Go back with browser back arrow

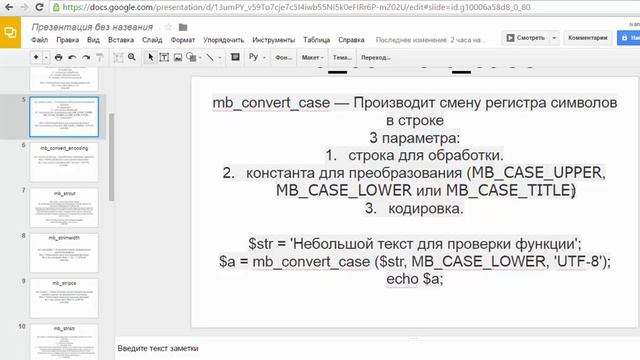pos(9,7)
